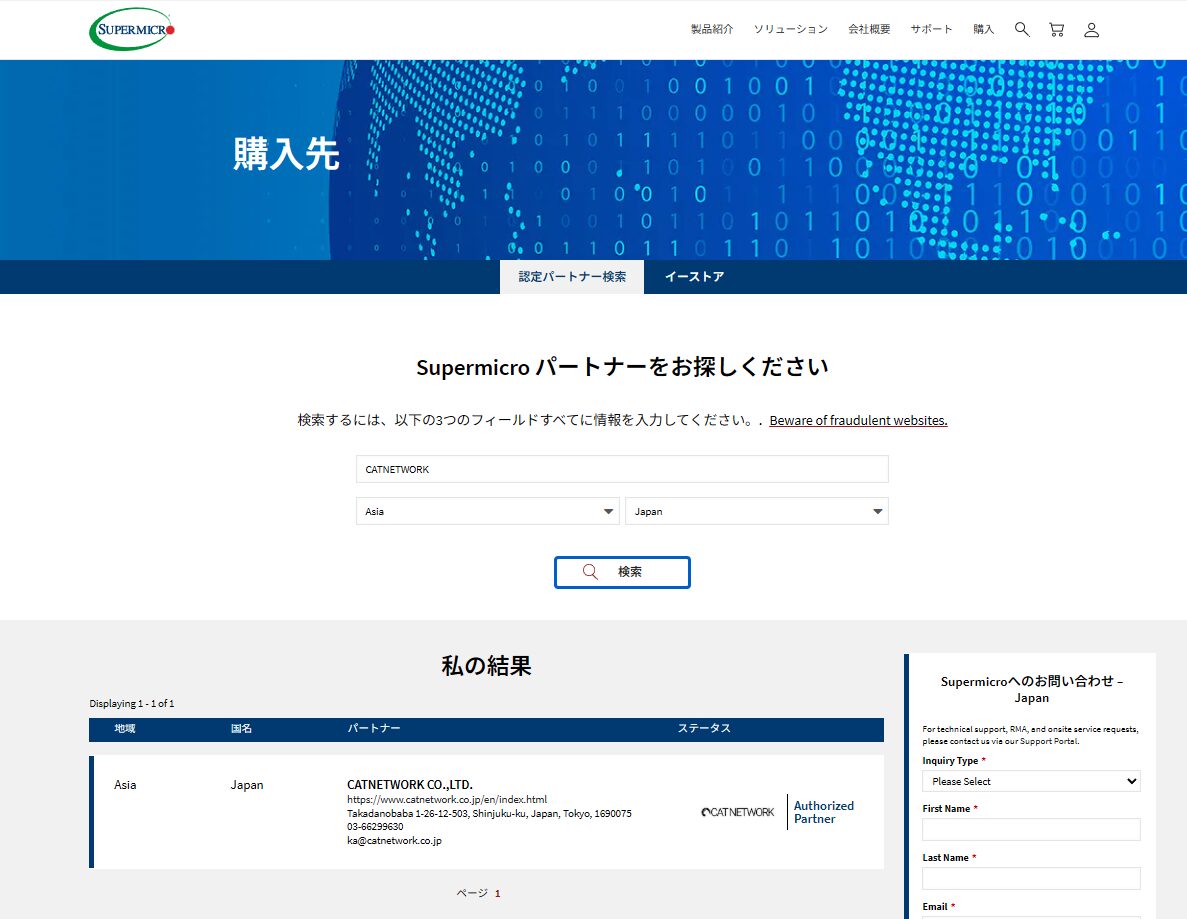Click the CAT NETWORK partner logo
This screenshot has width=1187, height=919.
[738, 812]
